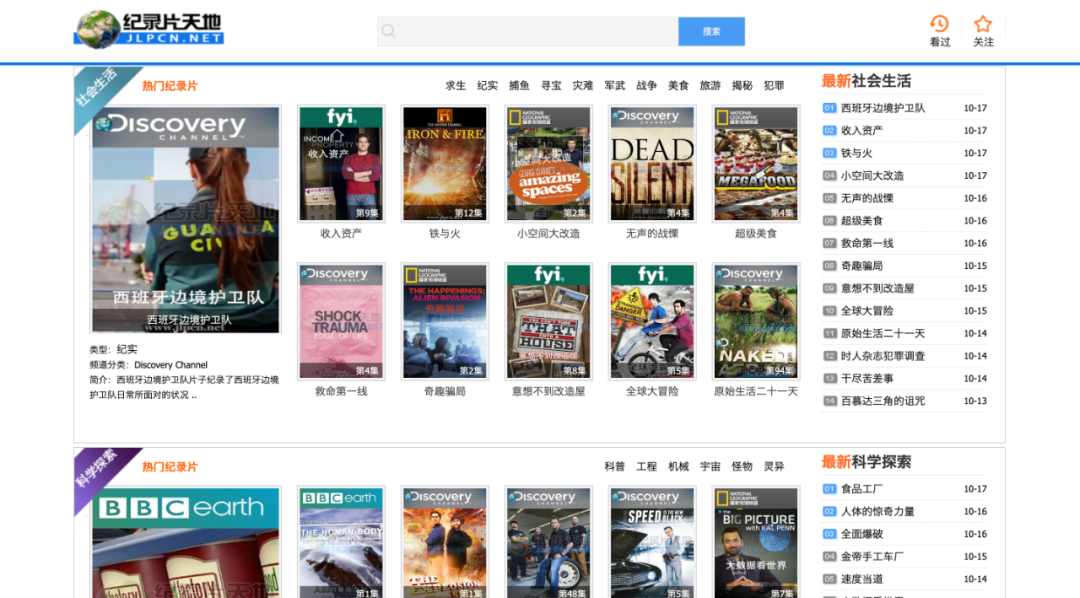
Task: Open the Megafood 超级美食 poster
Action: coord(755,163)
